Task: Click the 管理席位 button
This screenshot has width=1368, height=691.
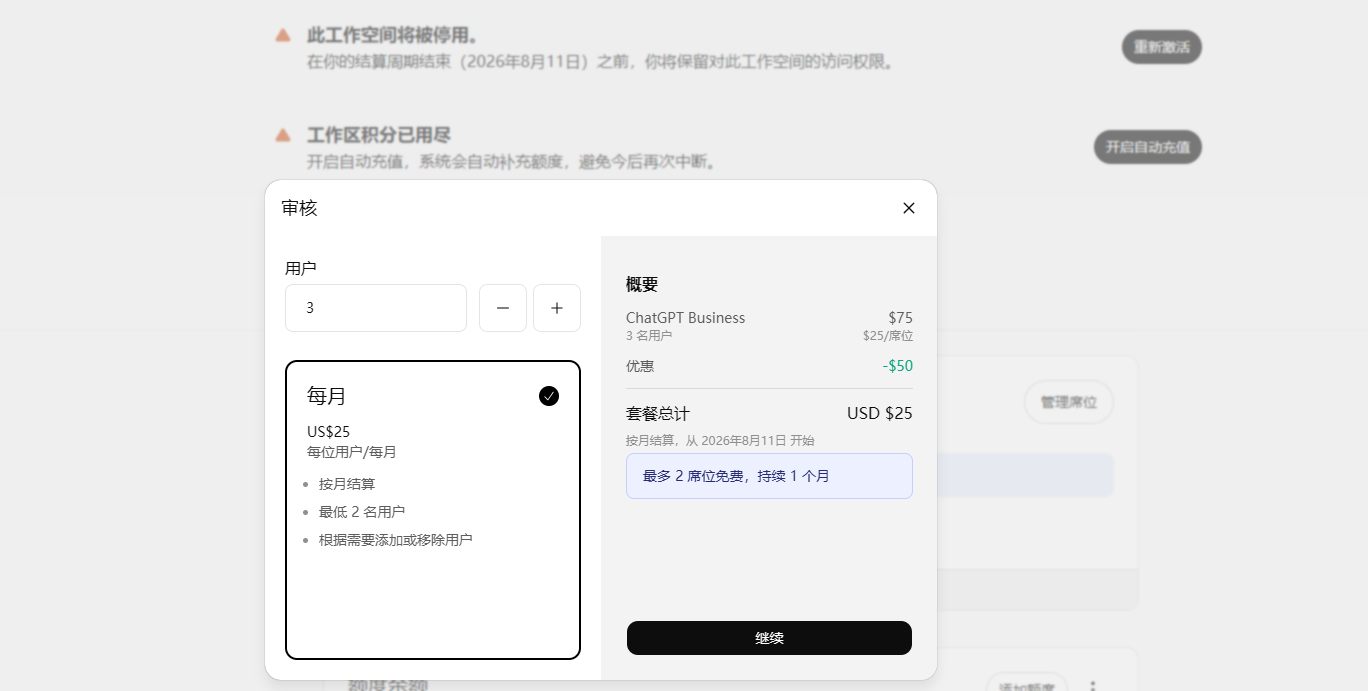Action: [x=1068, y=402]
